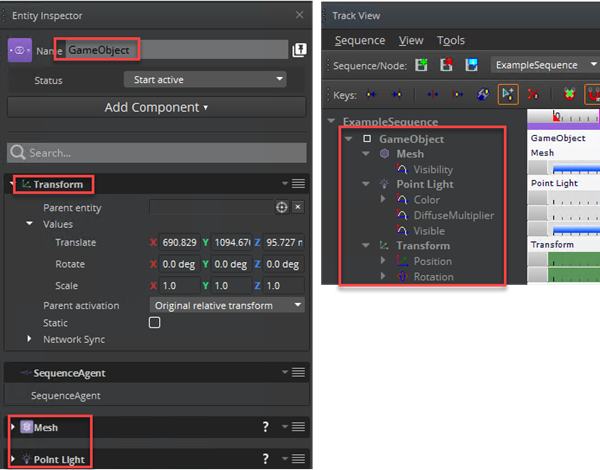
Task: Open the edit sequence properties icon
Action: (x=469, y=66)
